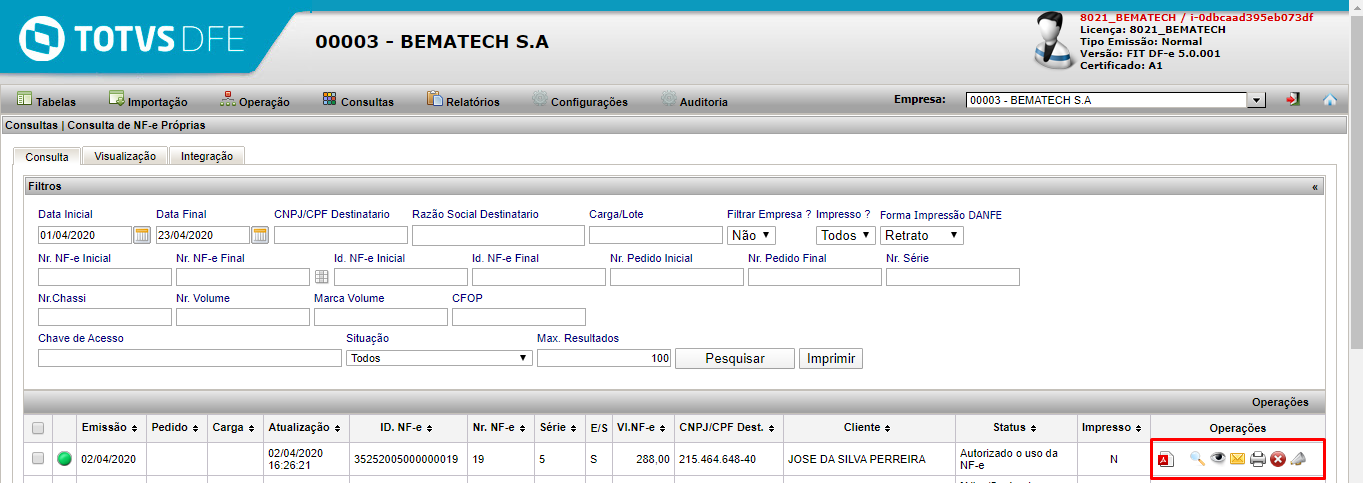The image size is (1363, 483).
Task: Open the Configurações menu
Action: click(580, 101)
